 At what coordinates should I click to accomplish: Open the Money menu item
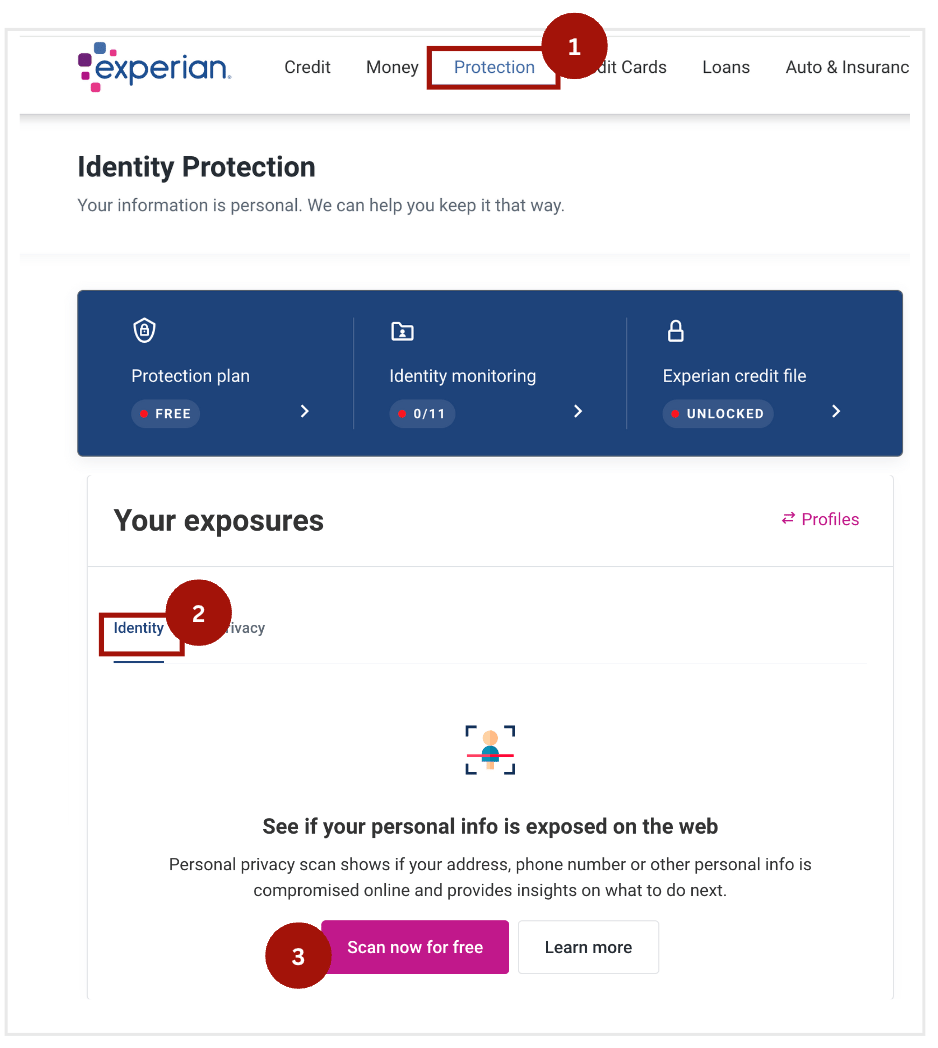392,67
